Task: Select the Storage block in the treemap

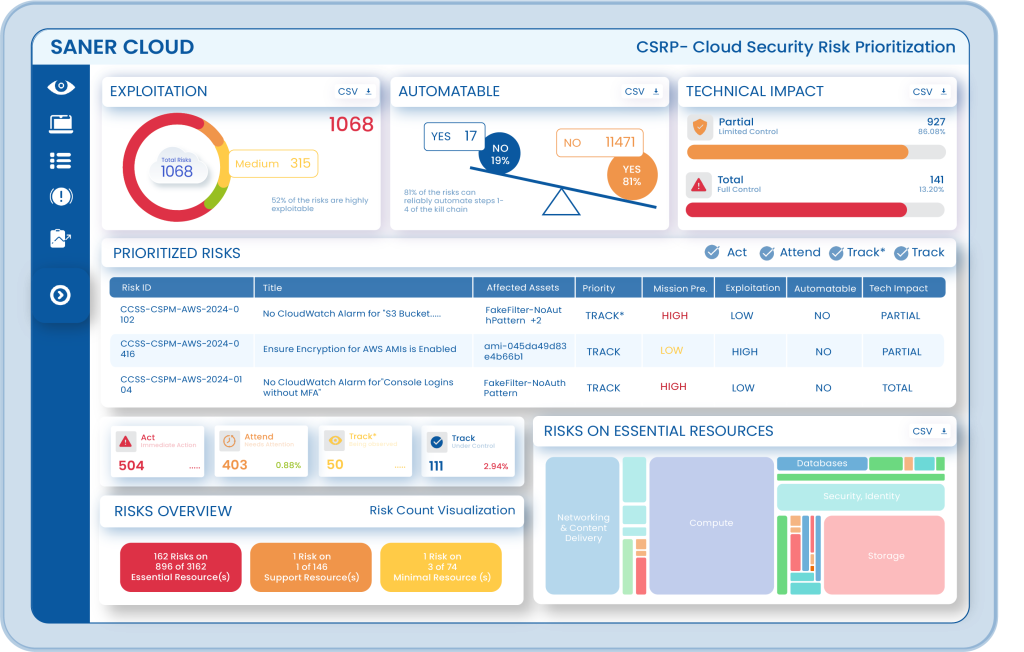Action: 885,555
